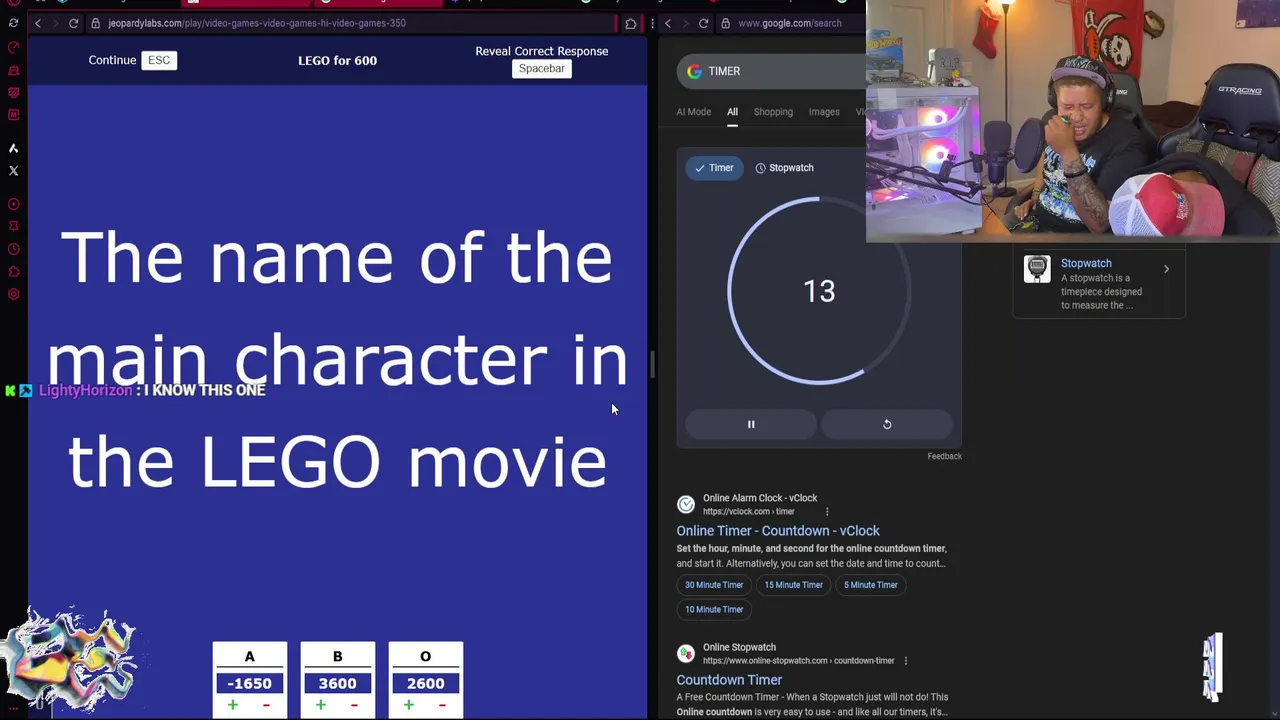This screenshot has width=1280, height=720.
Task: Click the Online Alarm Clock - vClock site name
Action: (x=760, y=498)
